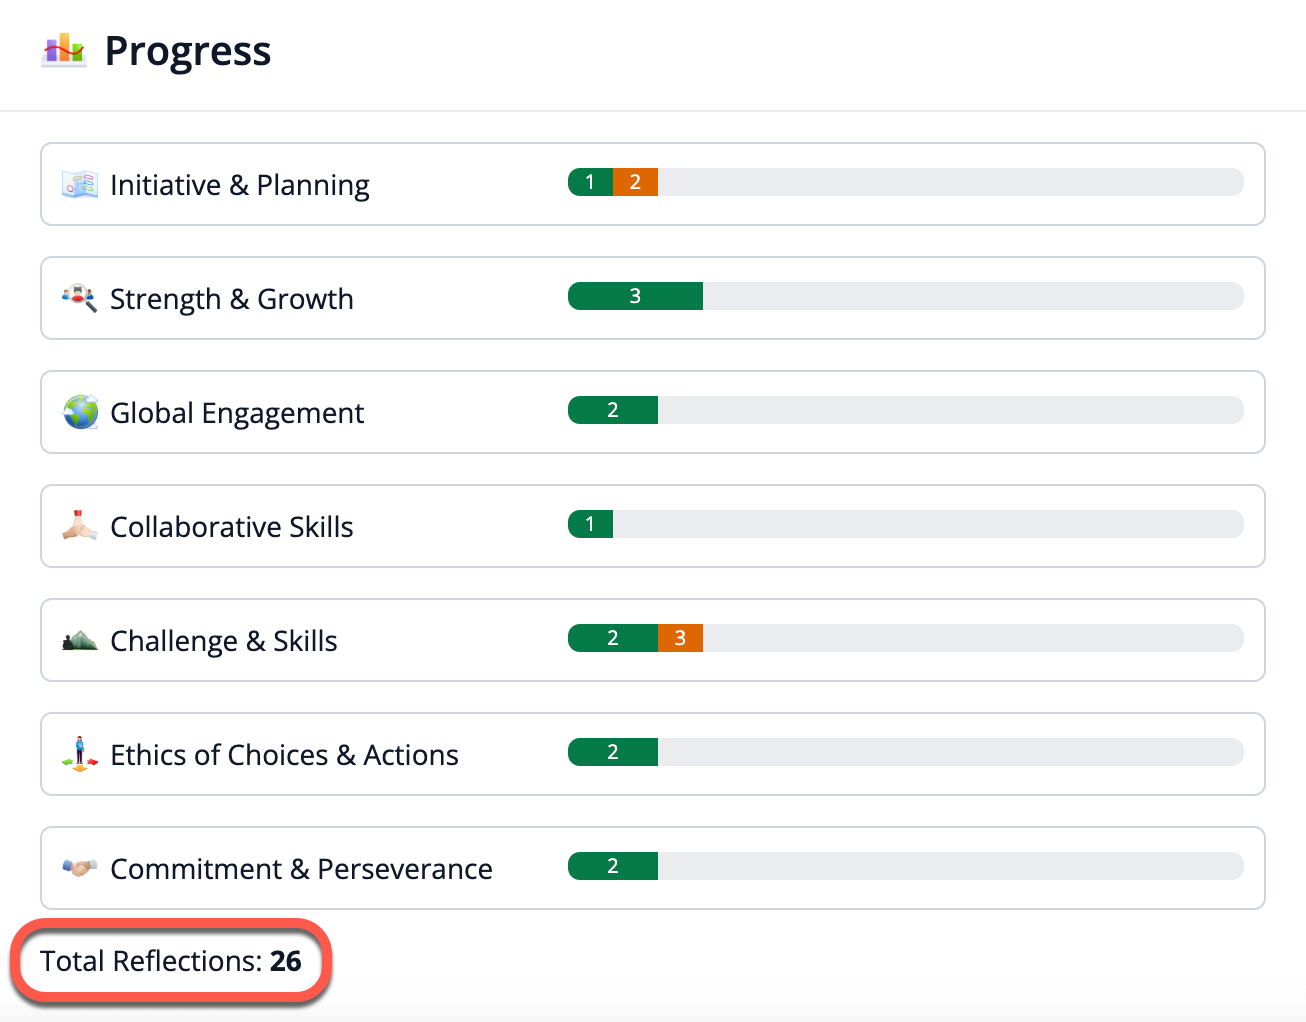Click the Strength & Growth magnifier icon
1306x1022 pixels.
[x=80, y=298]
